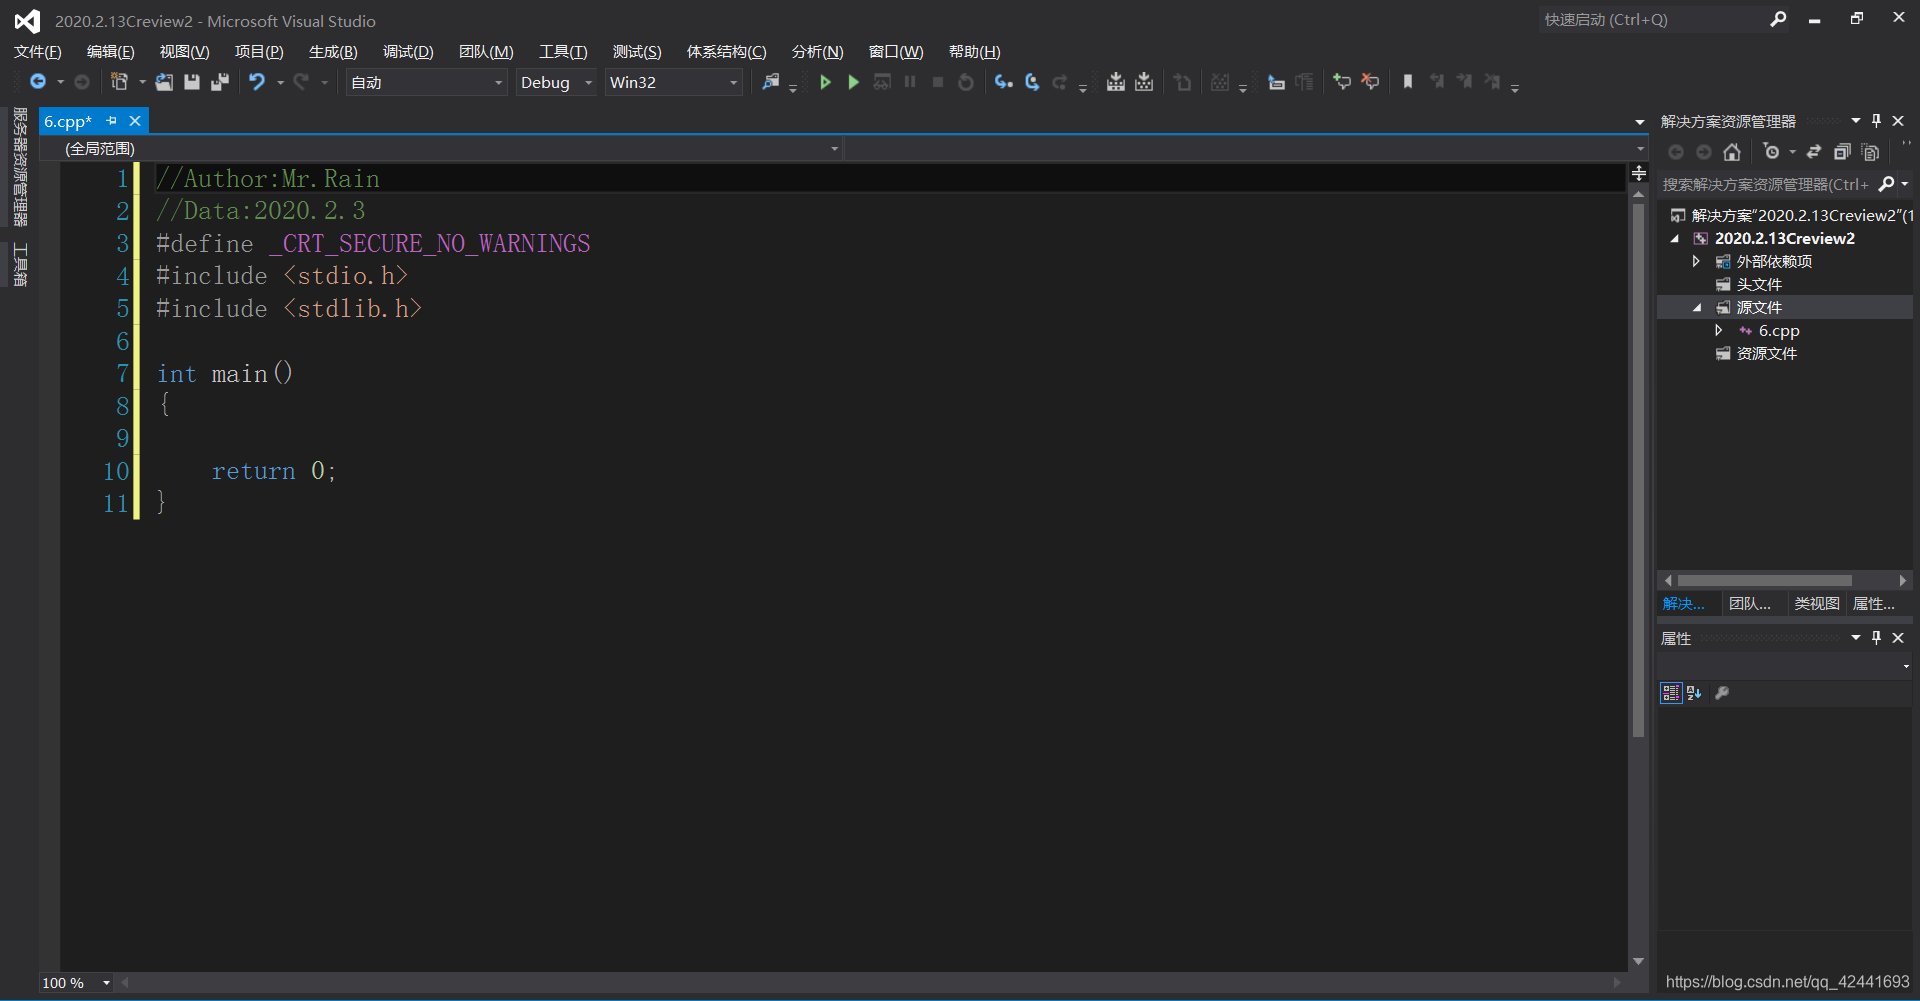Pin the 6.cpp editor tab
1920x1001 pixels.
click(111, 121)
